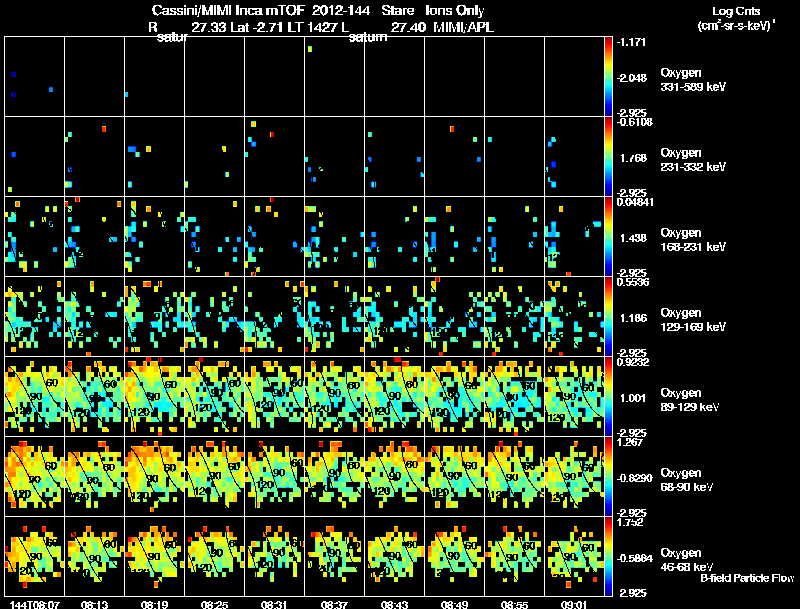Click the top row color scale bar
This screenshot has height=609, width=800.
[x=608, y=76]
